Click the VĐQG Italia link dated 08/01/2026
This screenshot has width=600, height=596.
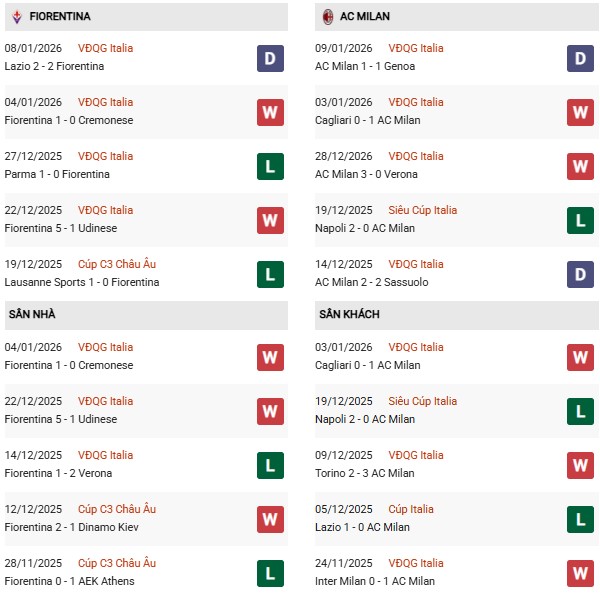pos(106,48)
